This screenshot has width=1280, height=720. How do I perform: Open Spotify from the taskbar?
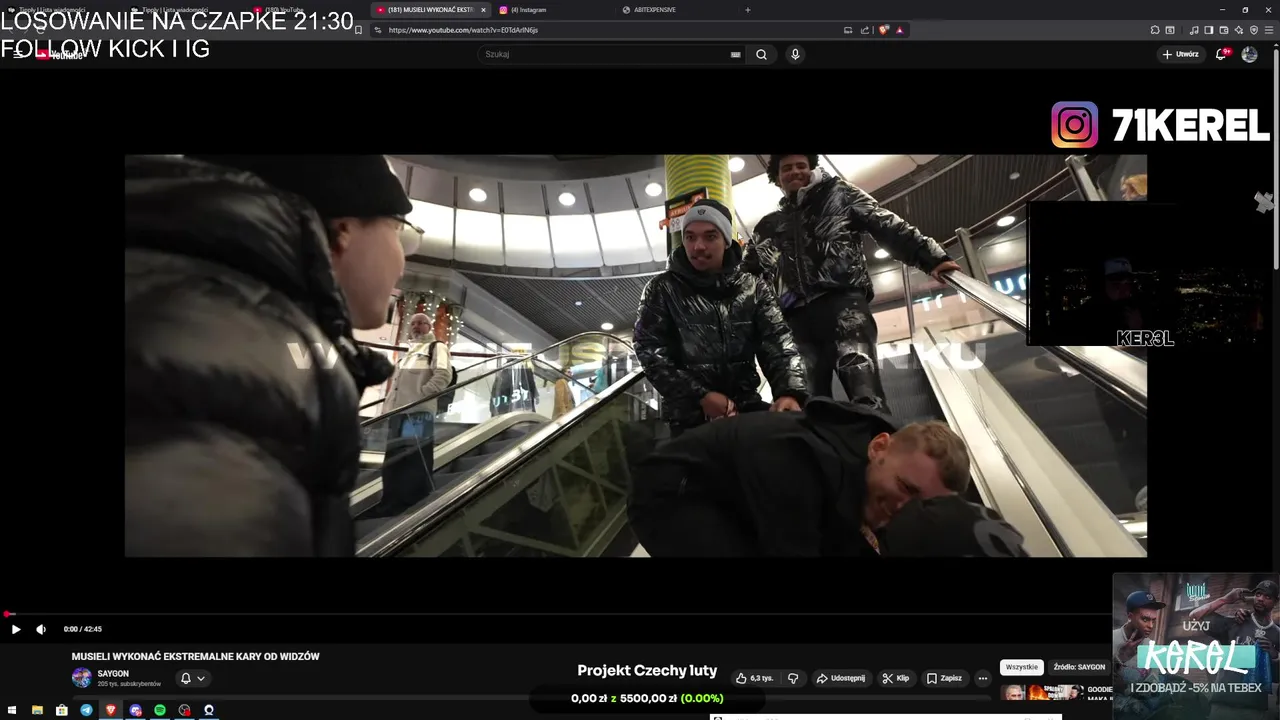coord(160,710)
